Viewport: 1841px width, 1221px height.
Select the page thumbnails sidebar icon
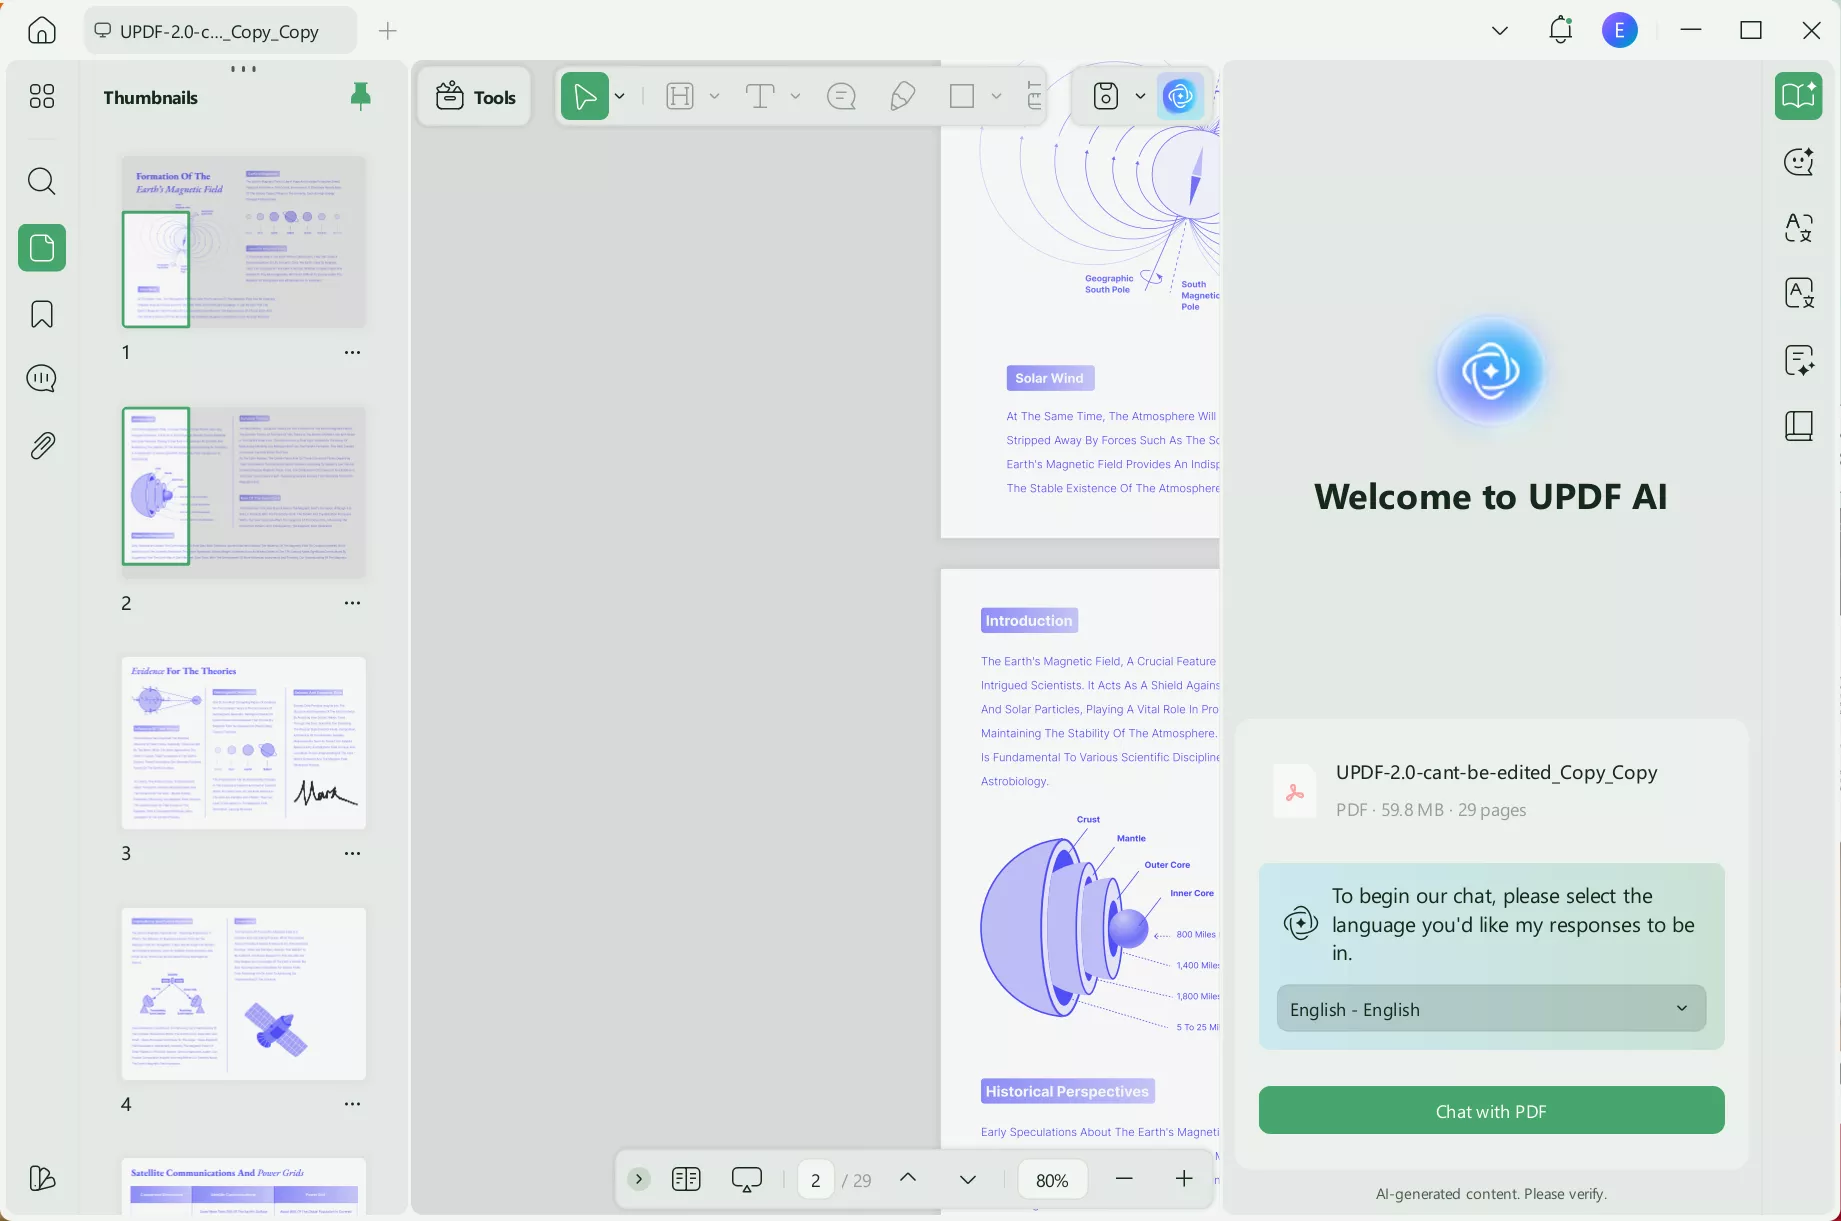[42, 248]
